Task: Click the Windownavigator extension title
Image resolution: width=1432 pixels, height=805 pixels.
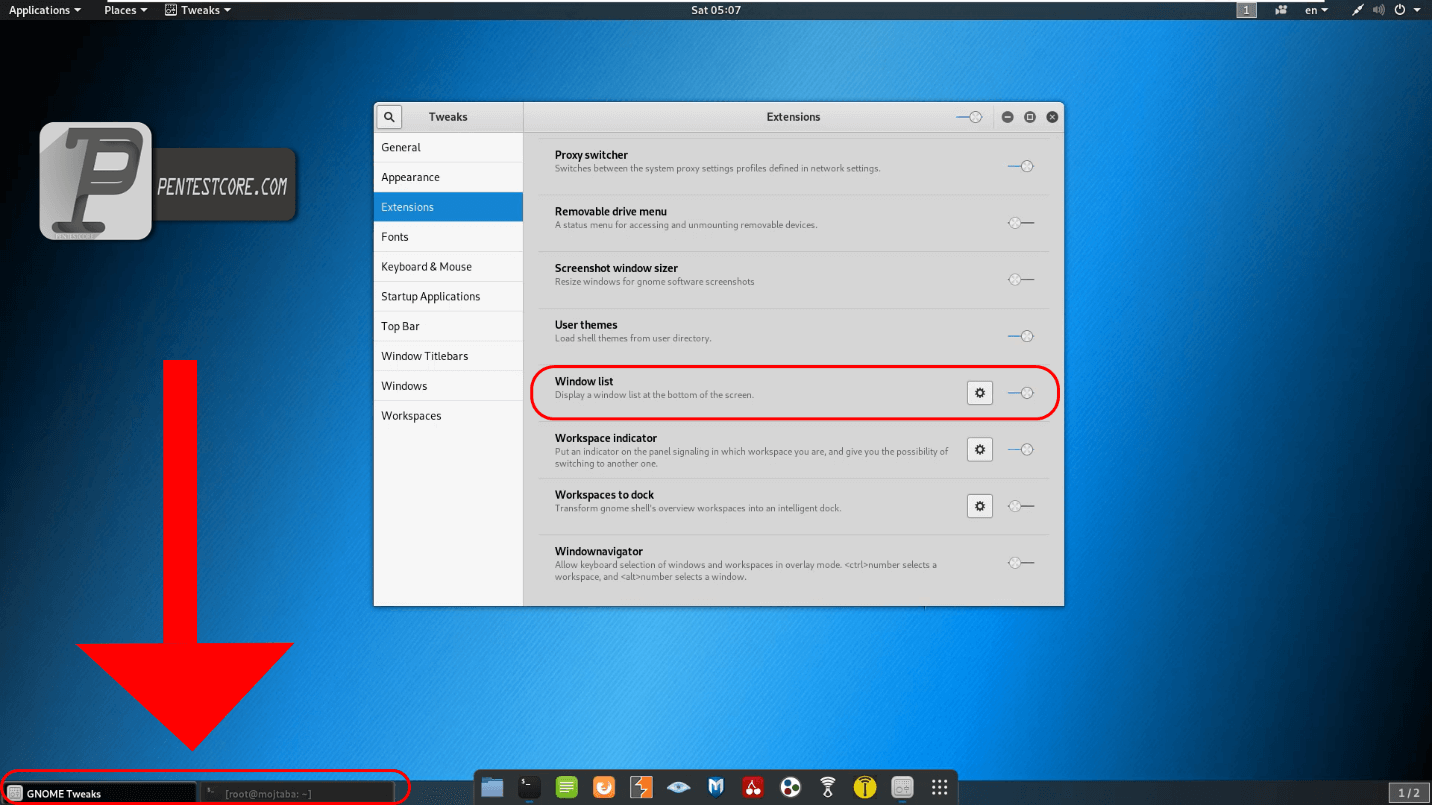Action: pyautogui.click(x=599, y=551)
